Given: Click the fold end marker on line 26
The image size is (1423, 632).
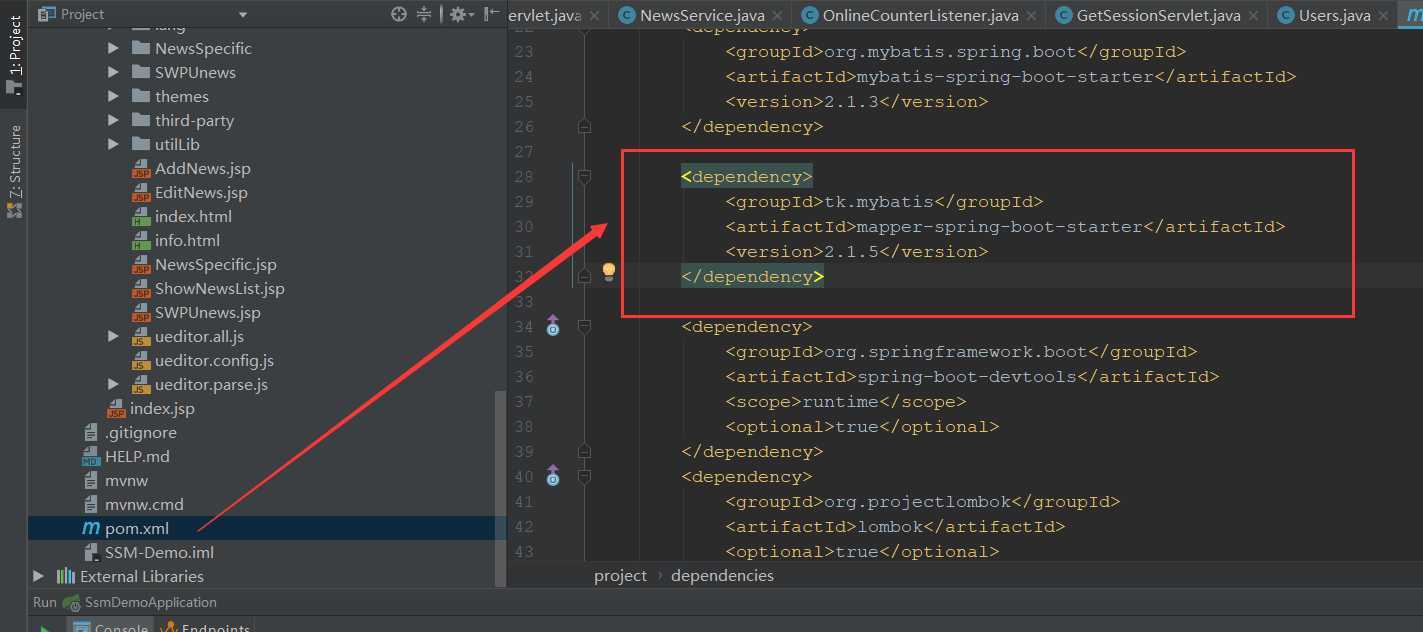Looking at the screenshot, I should click(x=585, y=126).
